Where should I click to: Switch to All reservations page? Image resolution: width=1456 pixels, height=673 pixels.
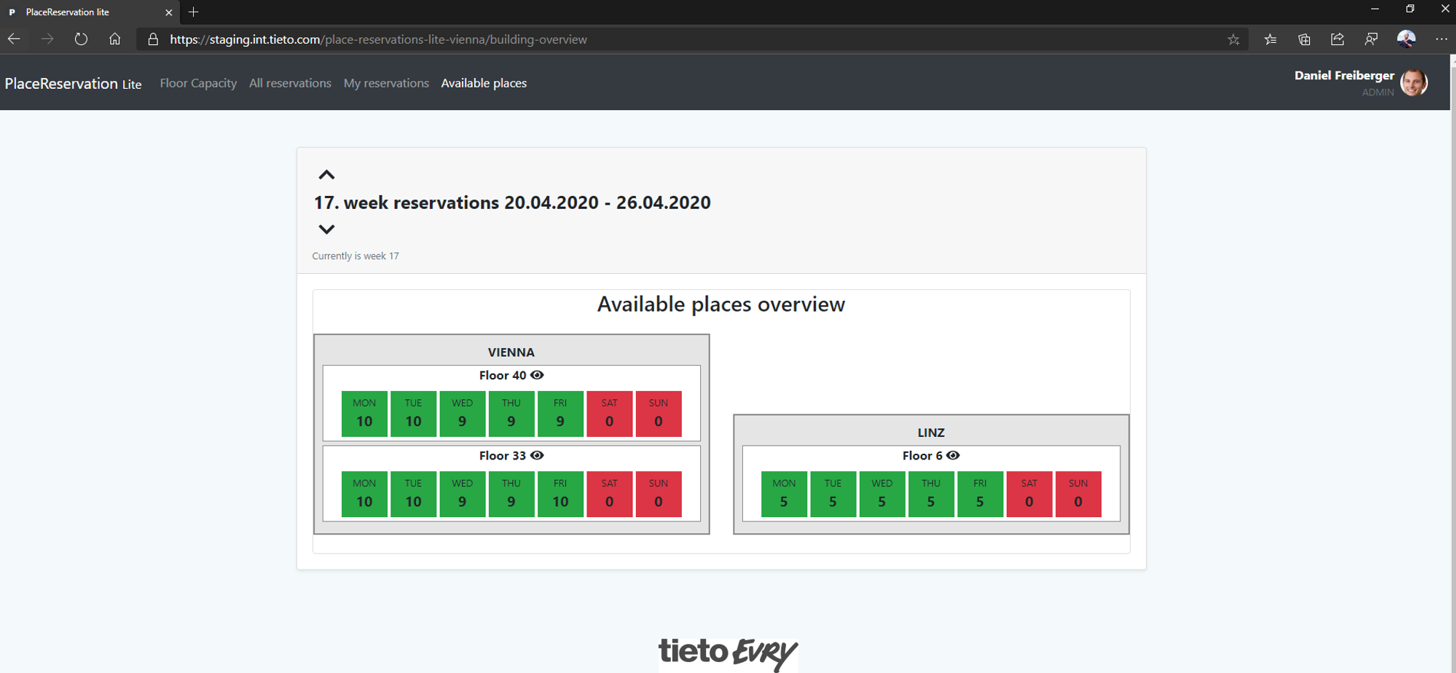(290, 83)
